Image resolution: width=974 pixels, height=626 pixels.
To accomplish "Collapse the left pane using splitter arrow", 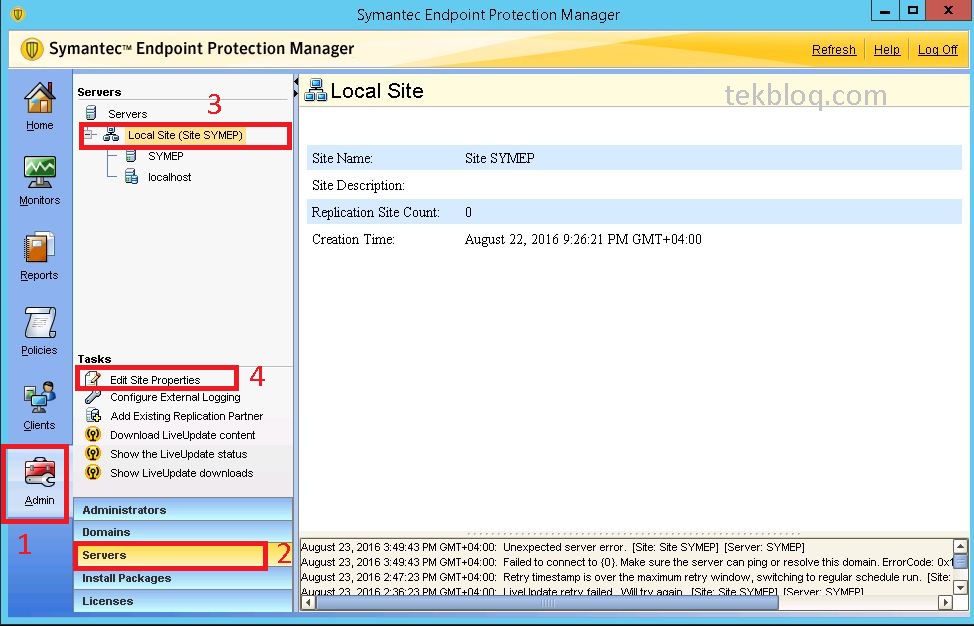I will tap(295, 81).
